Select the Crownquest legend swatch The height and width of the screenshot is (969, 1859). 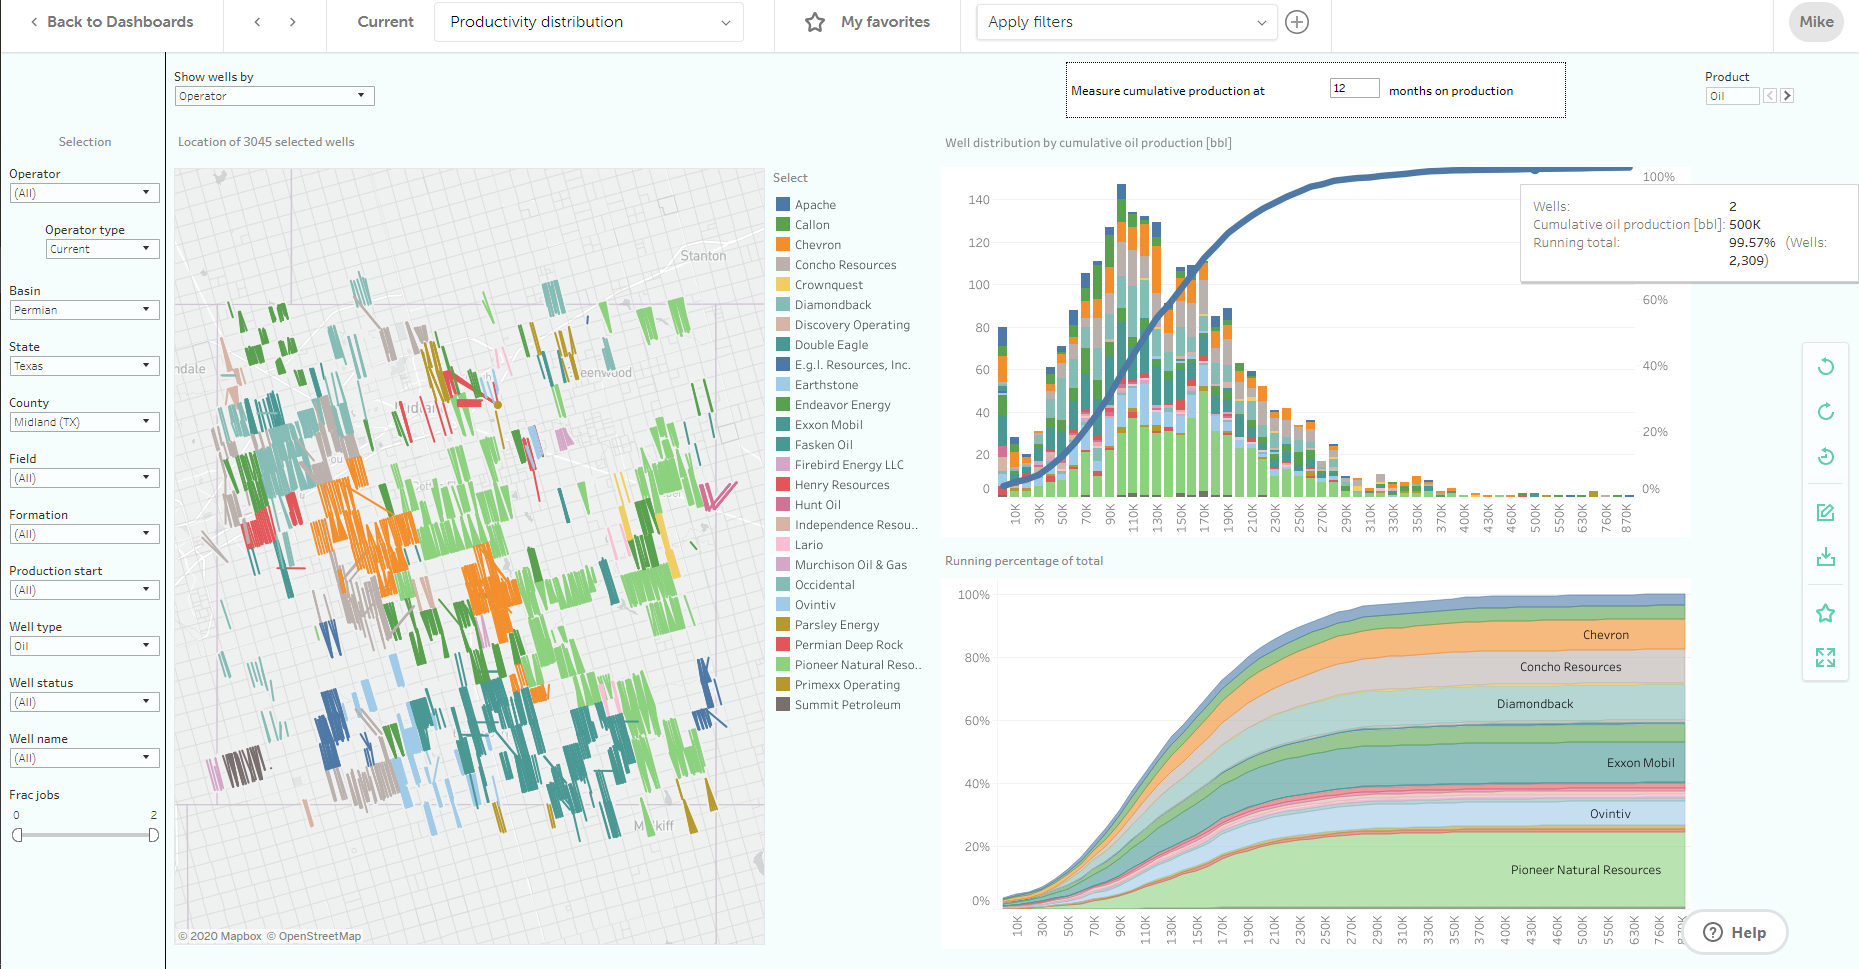[783, 284]
